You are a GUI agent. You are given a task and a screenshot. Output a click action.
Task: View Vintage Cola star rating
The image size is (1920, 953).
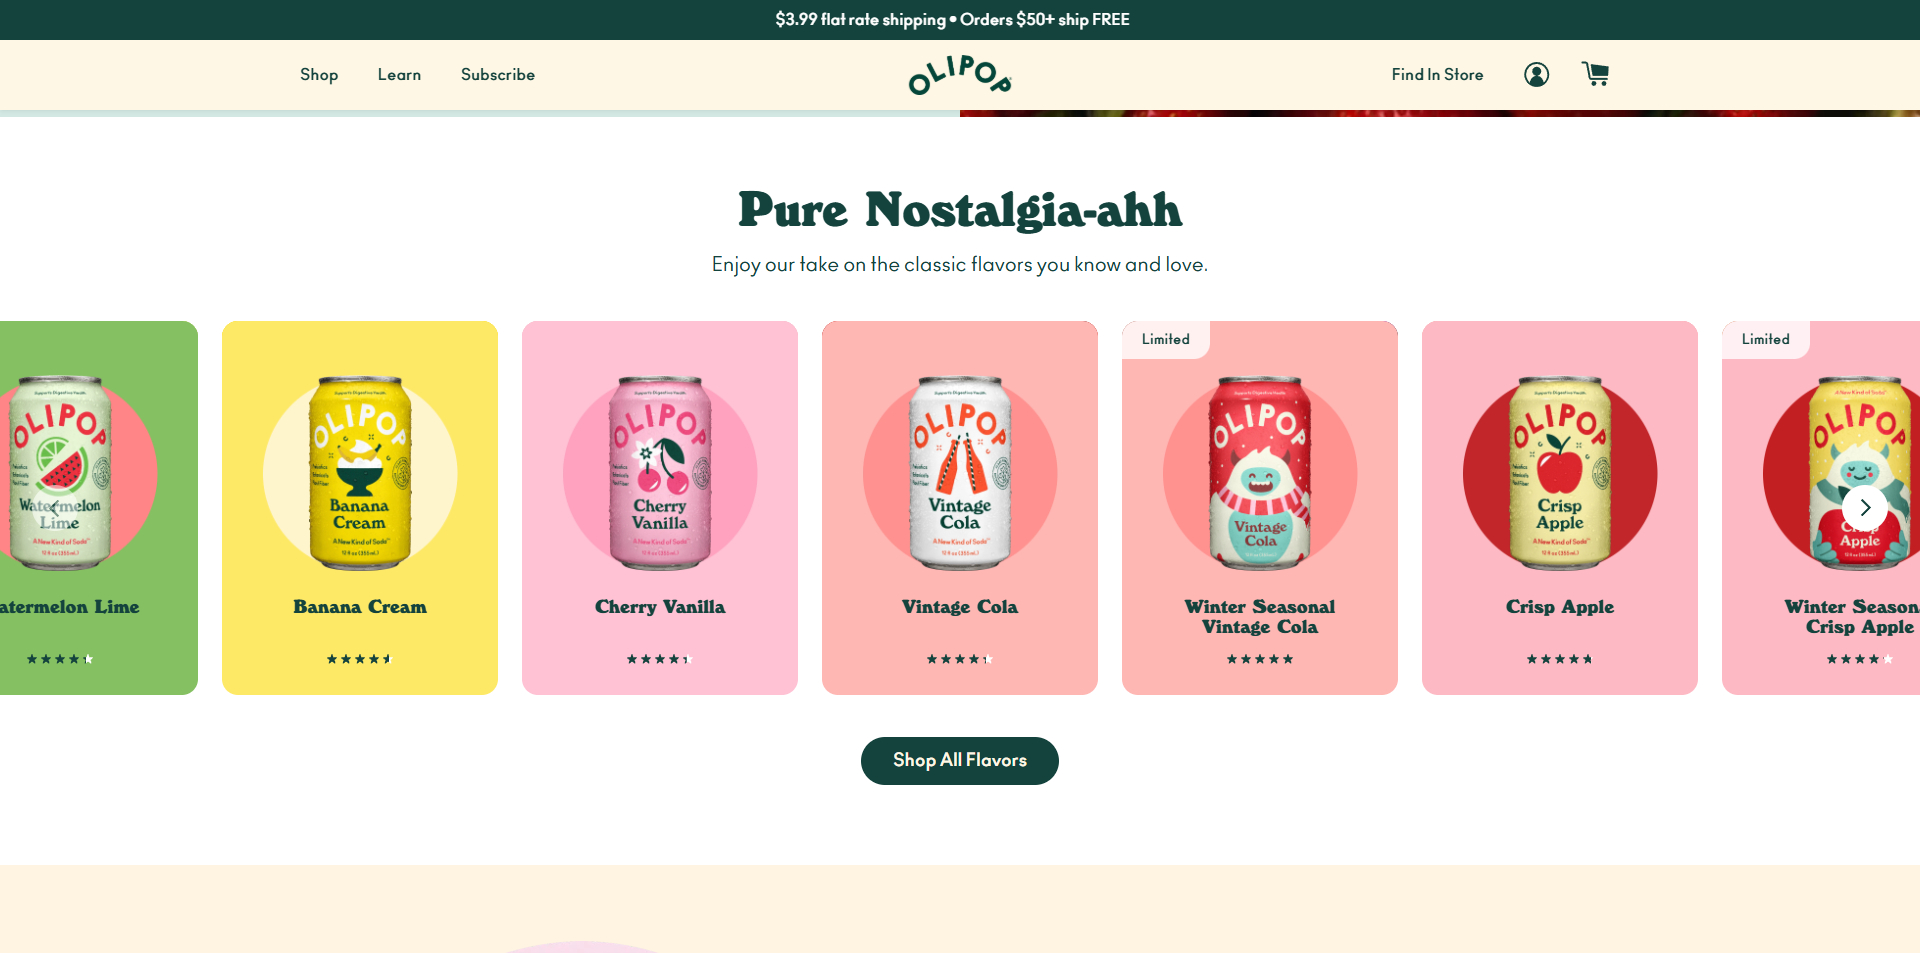(x=960, y=659)
